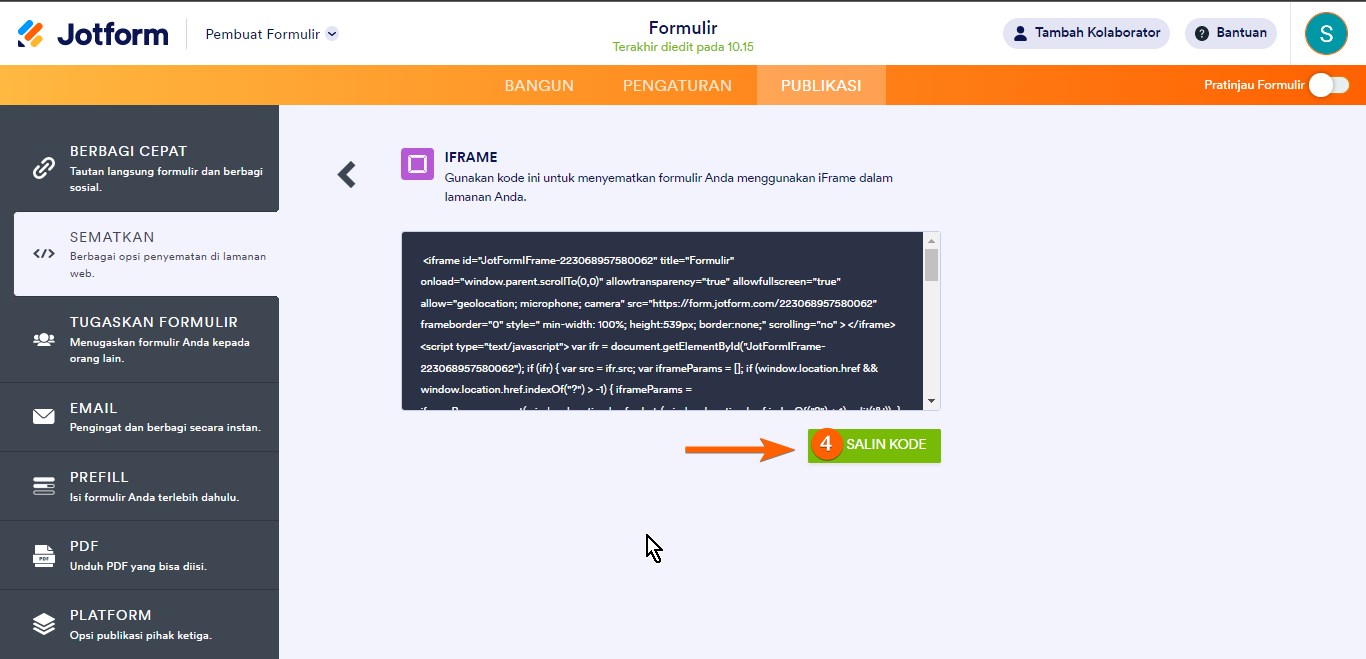The width and height of the screenshot is (1366, 659).
Task: Click the PDF file icon
Action: pyautogui.click(x=44, y=555)
